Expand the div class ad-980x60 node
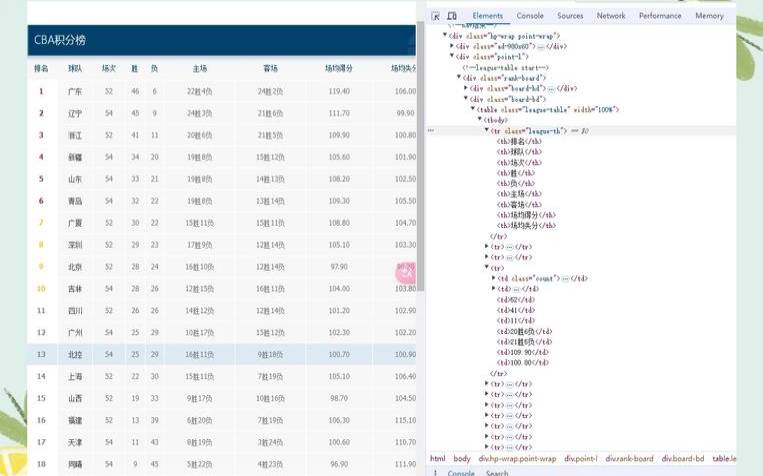763x476 pixels. [x=452, y=46]
